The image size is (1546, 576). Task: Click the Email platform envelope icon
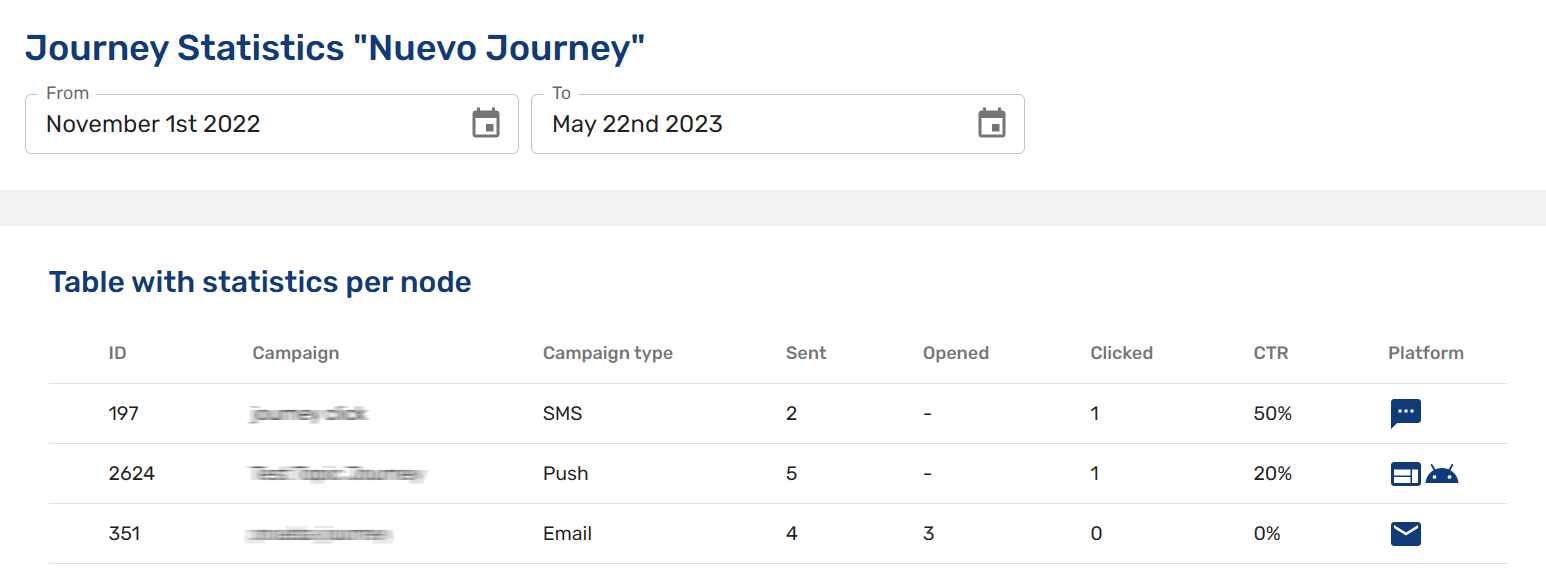[x=1405, y=534]
